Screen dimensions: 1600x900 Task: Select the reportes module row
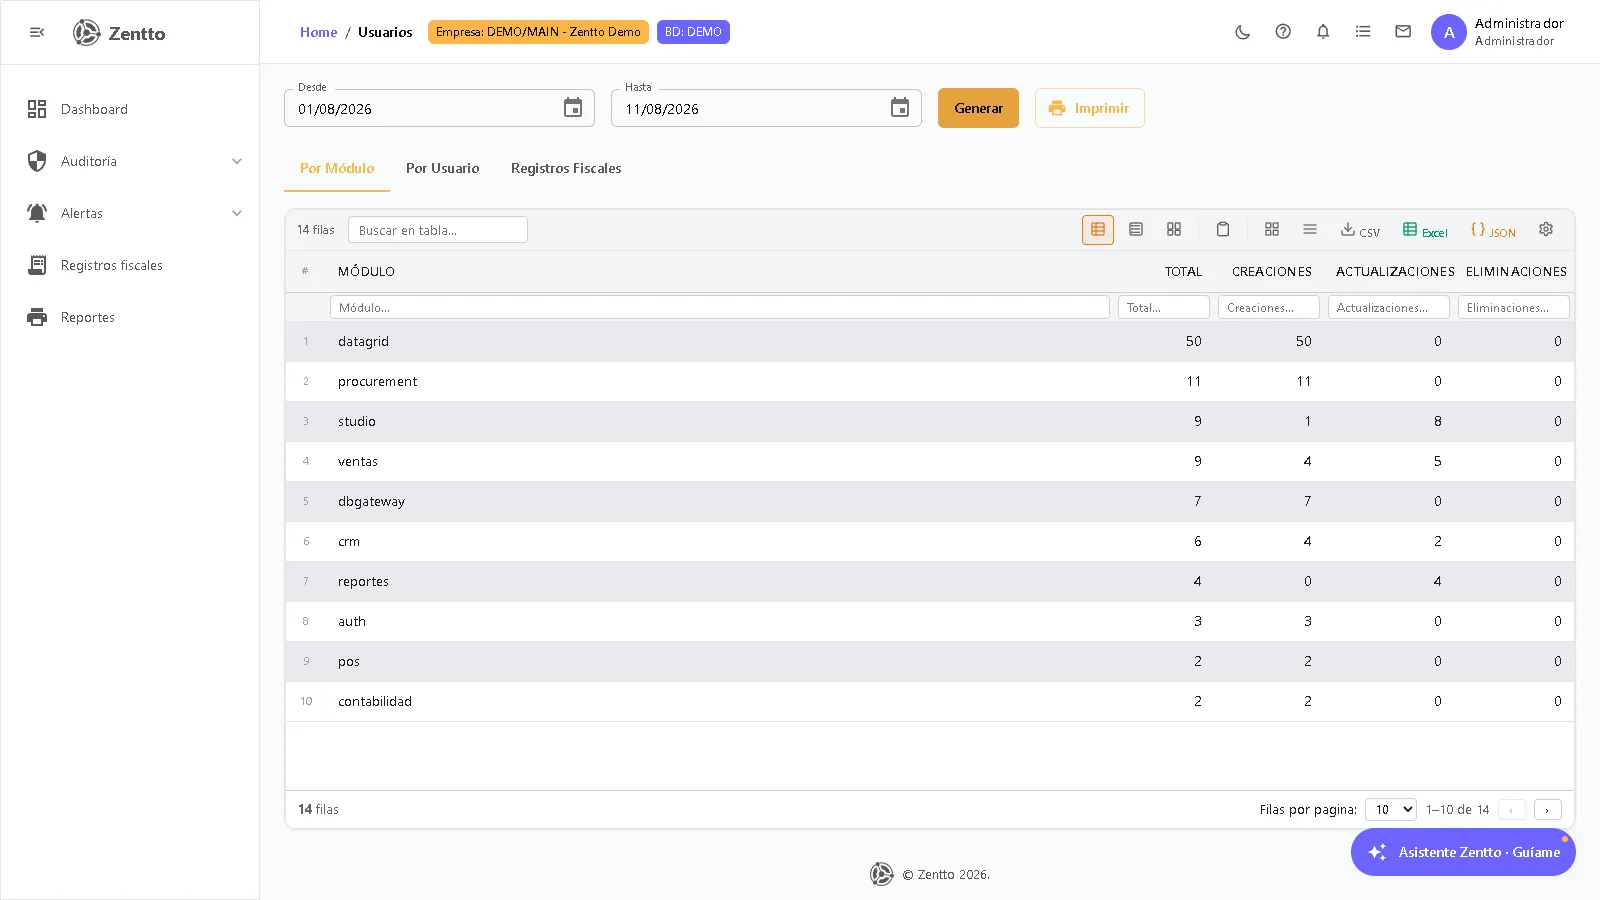(x=930, y=581)
